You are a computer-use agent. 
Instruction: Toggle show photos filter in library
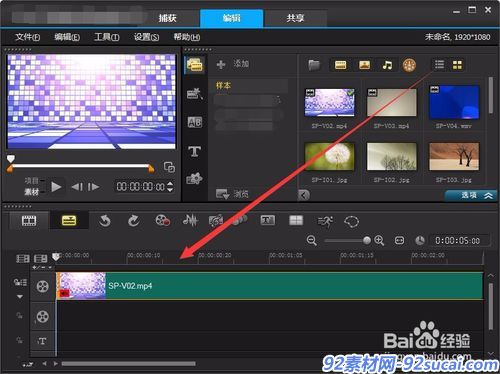coord(364,65)
